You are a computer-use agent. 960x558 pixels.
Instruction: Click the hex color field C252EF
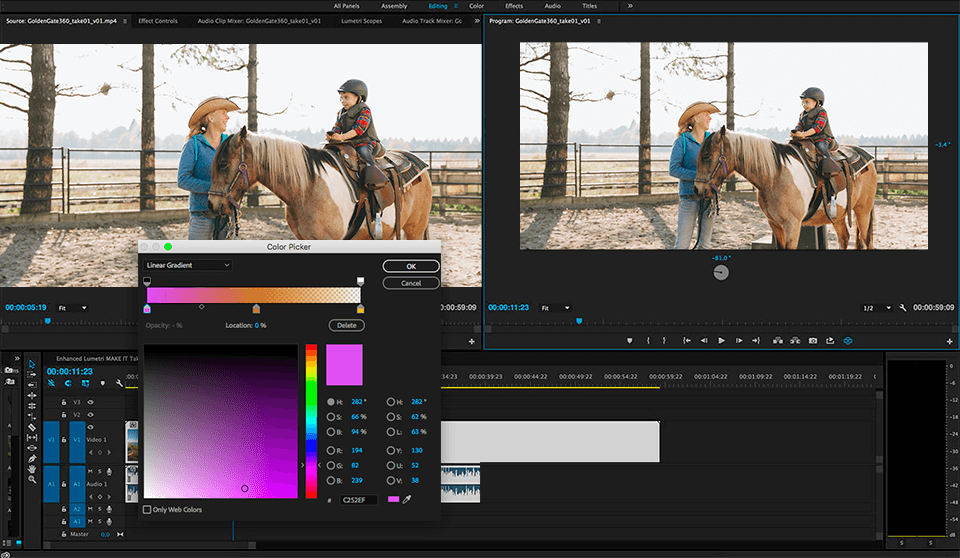click(x=358, y=500)
